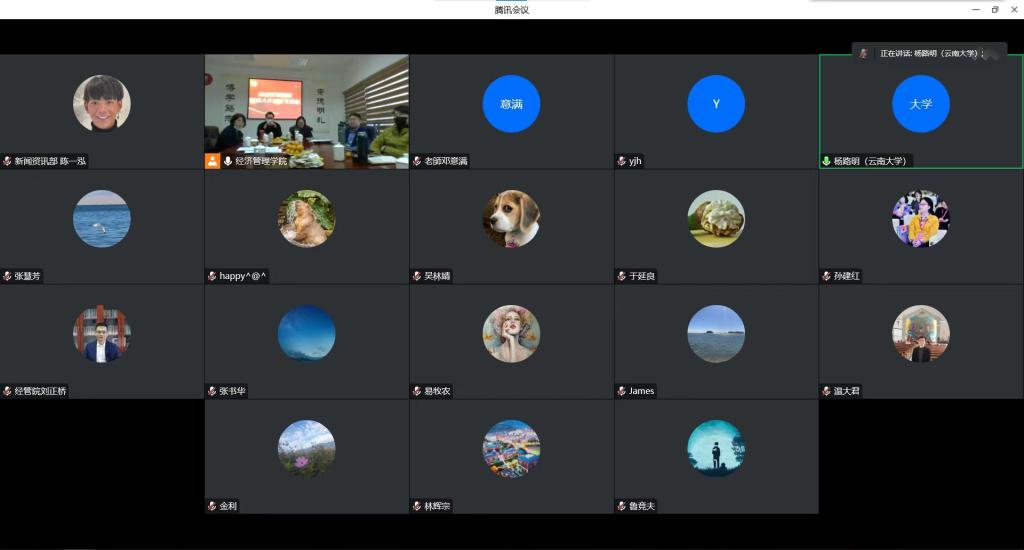Click the name label happy^@^

(x=243, y=276)
